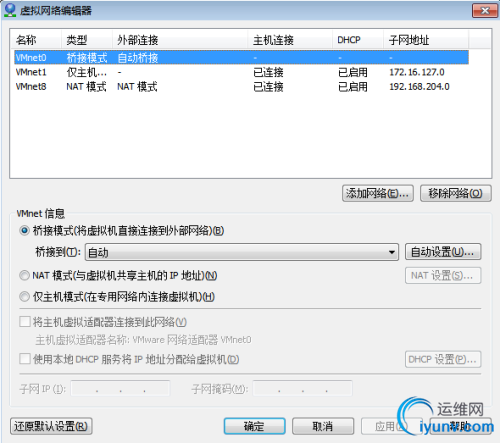Click the 取消 button

(323, 426)
